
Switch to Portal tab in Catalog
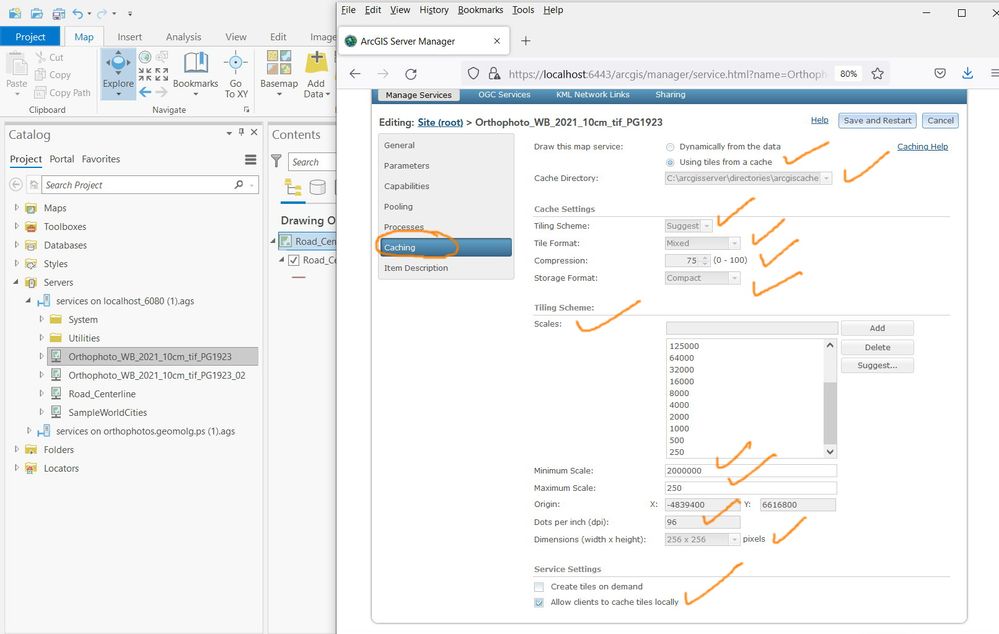[x=62, y=159]
